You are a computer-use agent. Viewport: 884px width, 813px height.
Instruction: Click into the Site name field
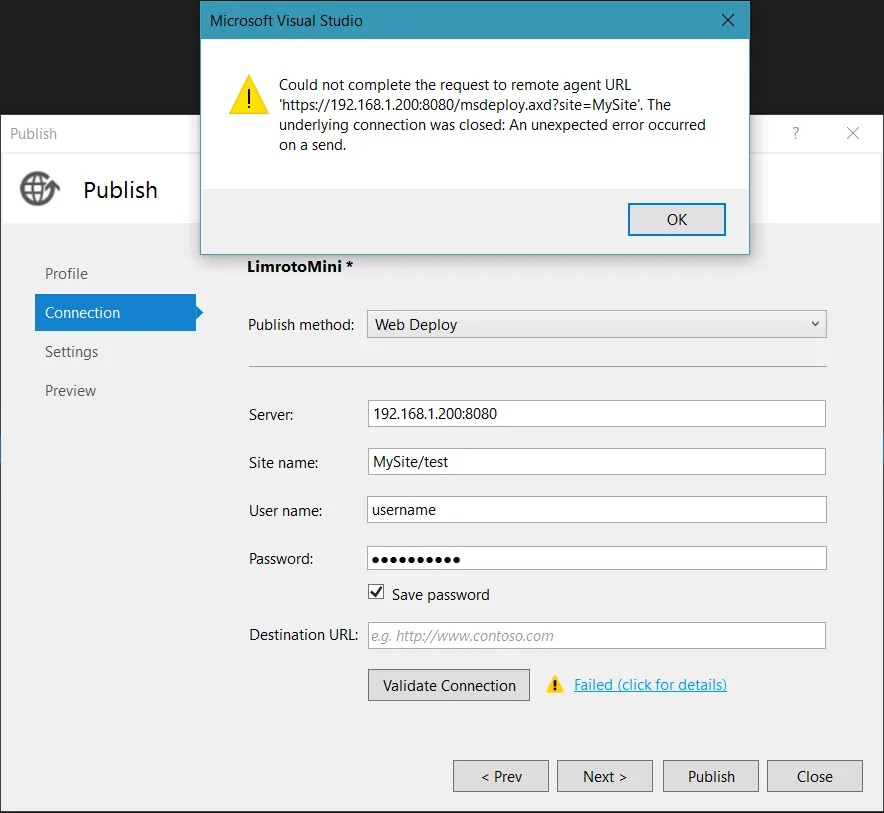pos(596,462)
